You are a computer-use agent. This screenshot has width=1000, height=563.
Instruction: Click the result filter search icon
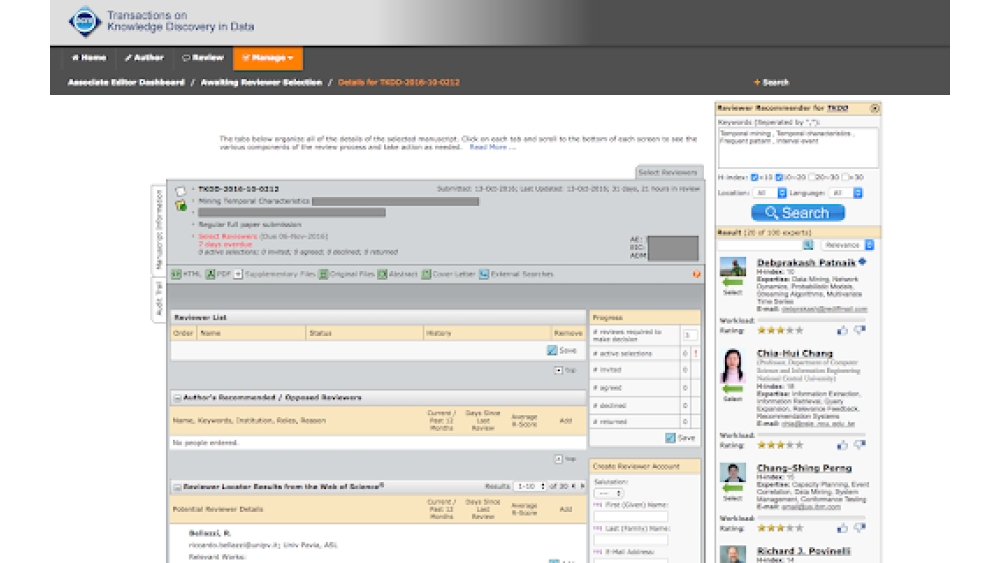tap(807, 245)
